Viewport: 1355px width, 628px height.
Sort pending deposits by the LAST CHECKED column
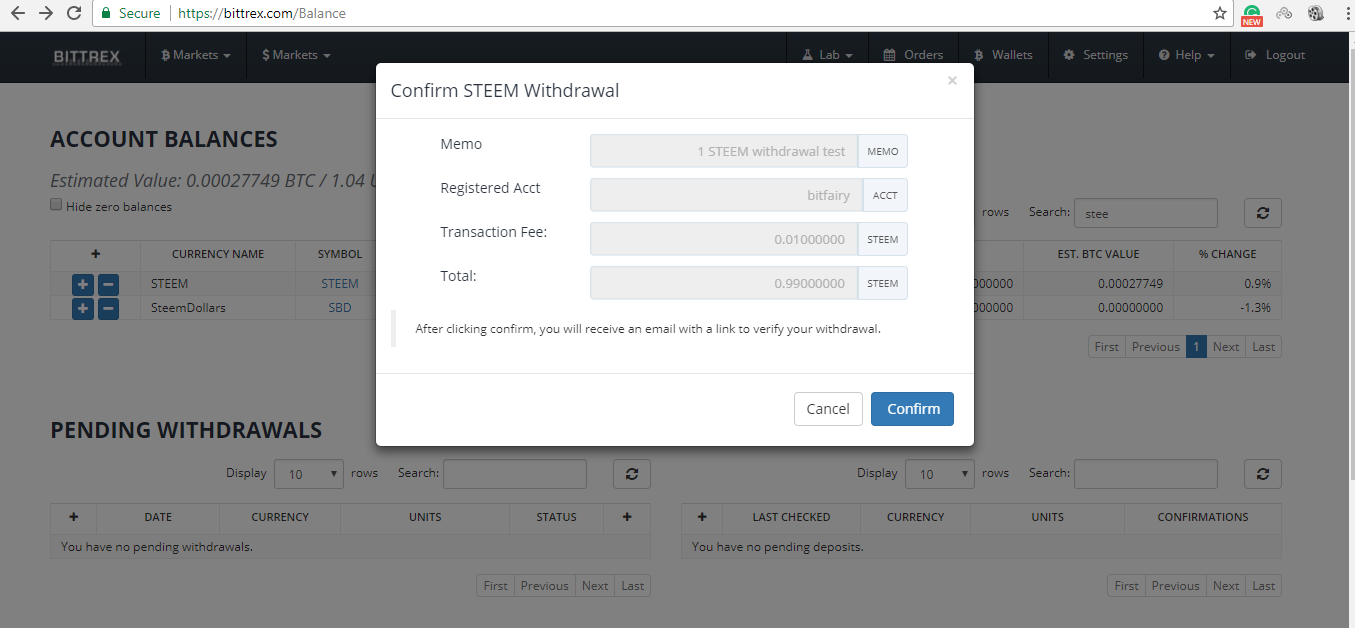(791, 517)
